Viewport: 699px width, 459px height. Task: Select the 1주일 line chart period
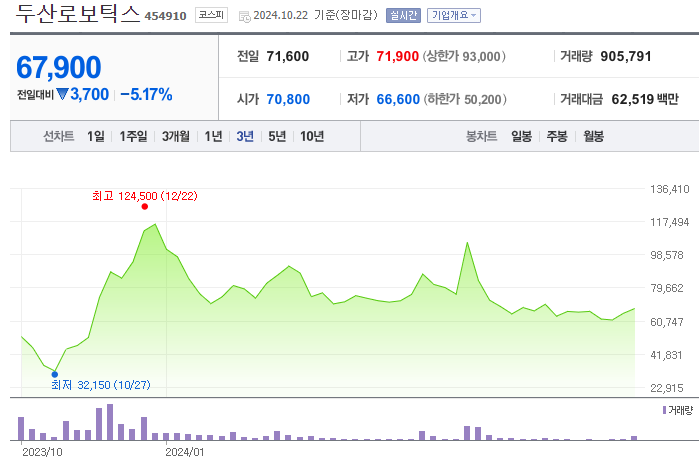pos(133,136)
